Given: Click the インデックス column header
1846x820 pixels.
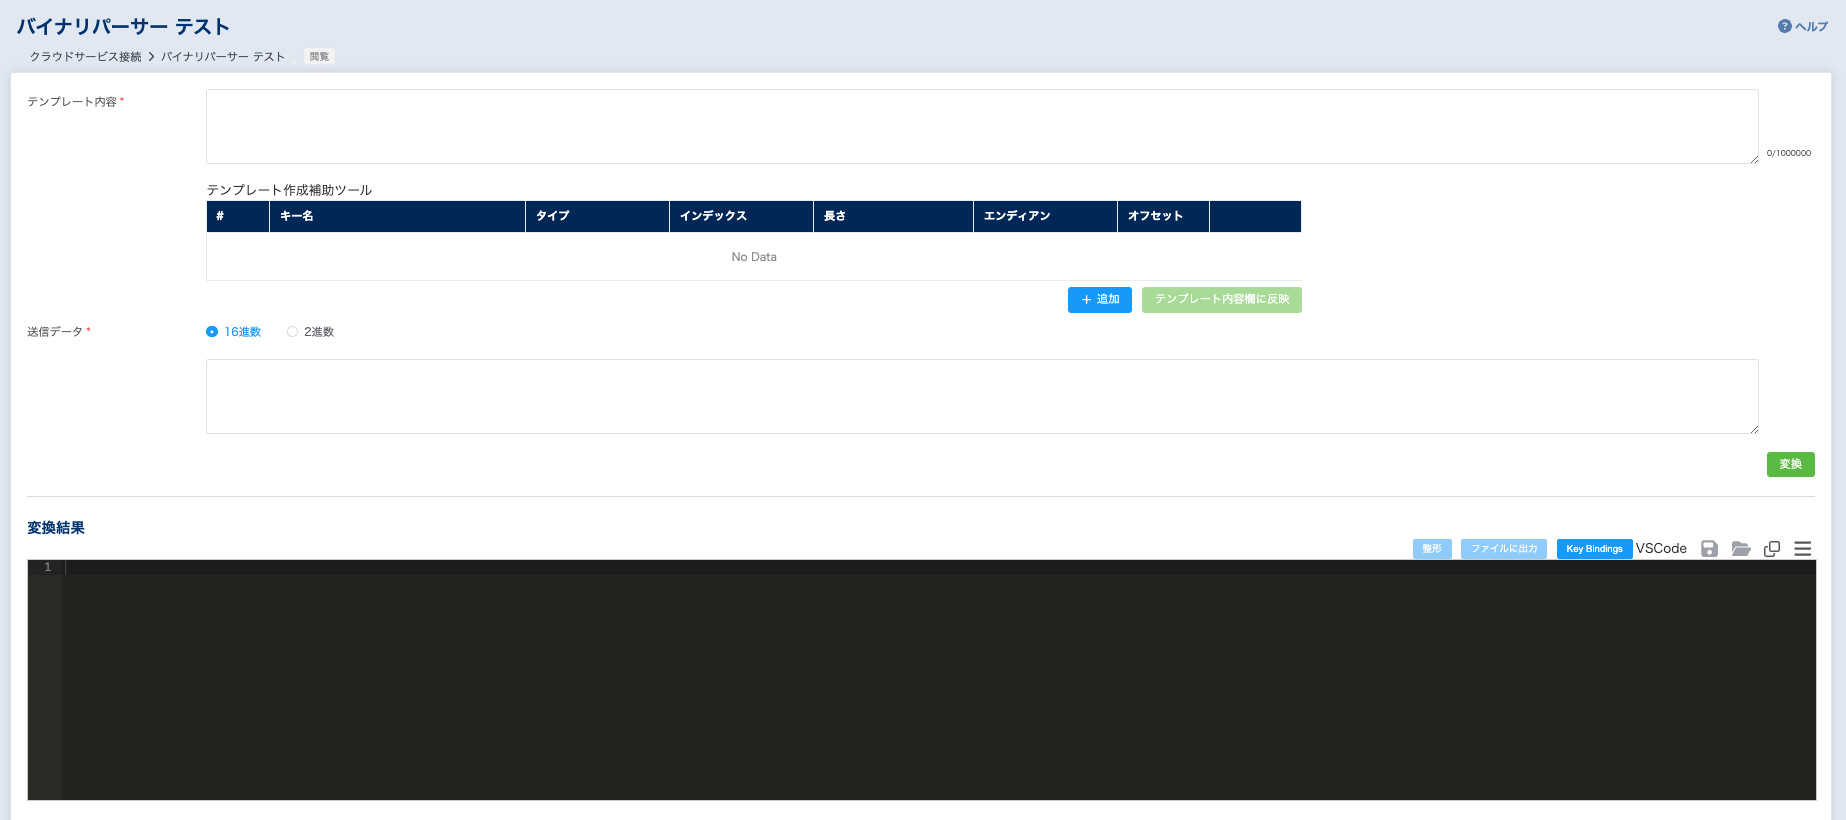Looking at the screenshot, I should click(x=741, y=216).
